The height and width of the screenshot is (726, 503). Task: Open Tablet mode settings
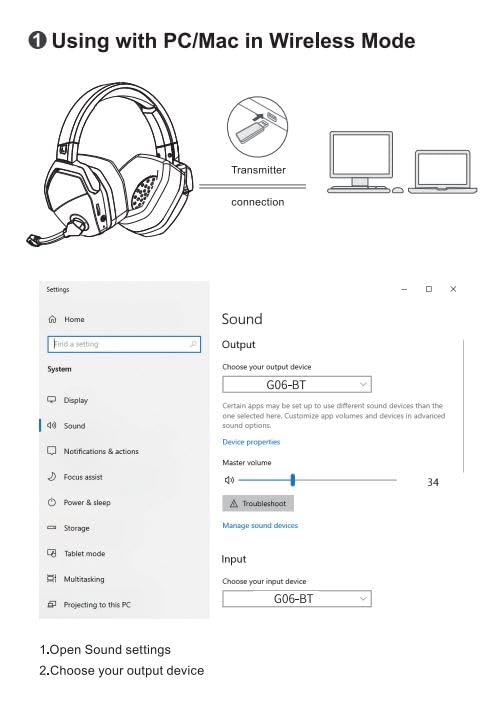point(84,553)
